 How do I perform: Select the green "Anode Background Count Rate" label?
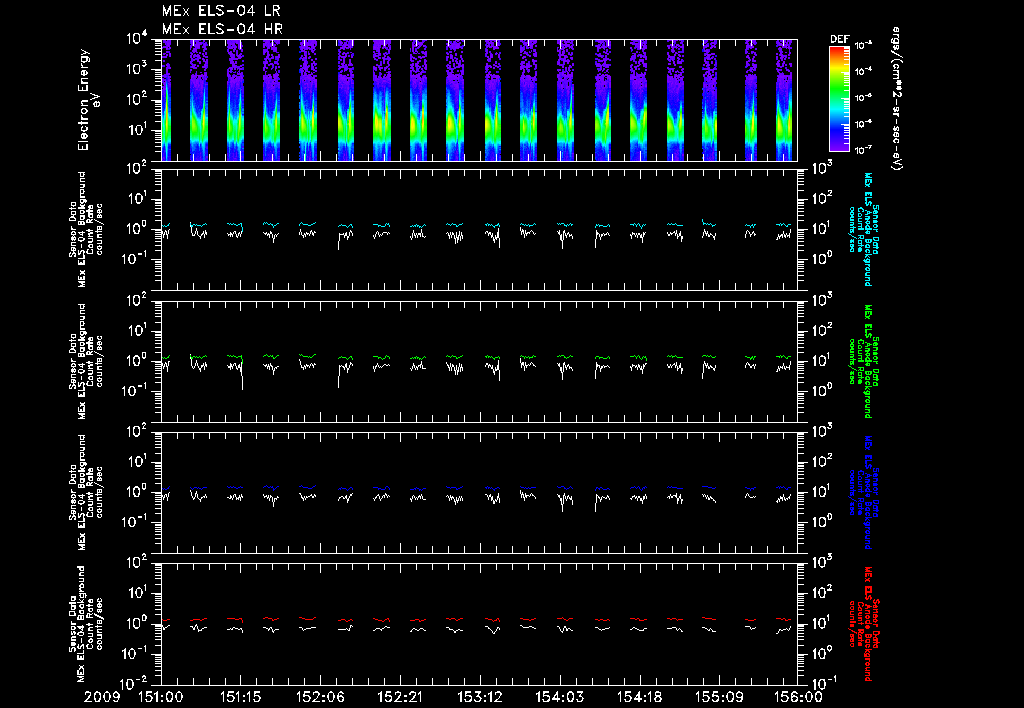864,361
